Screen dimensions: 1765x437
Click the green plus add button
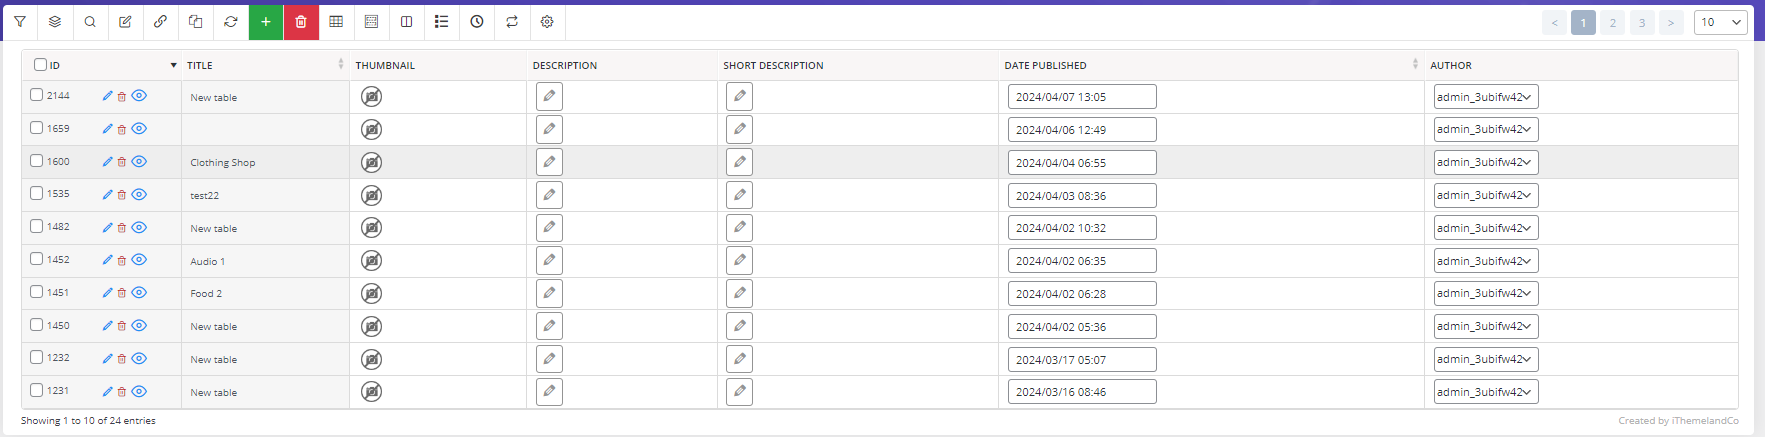pyautogui.click(x=266, y=22)
